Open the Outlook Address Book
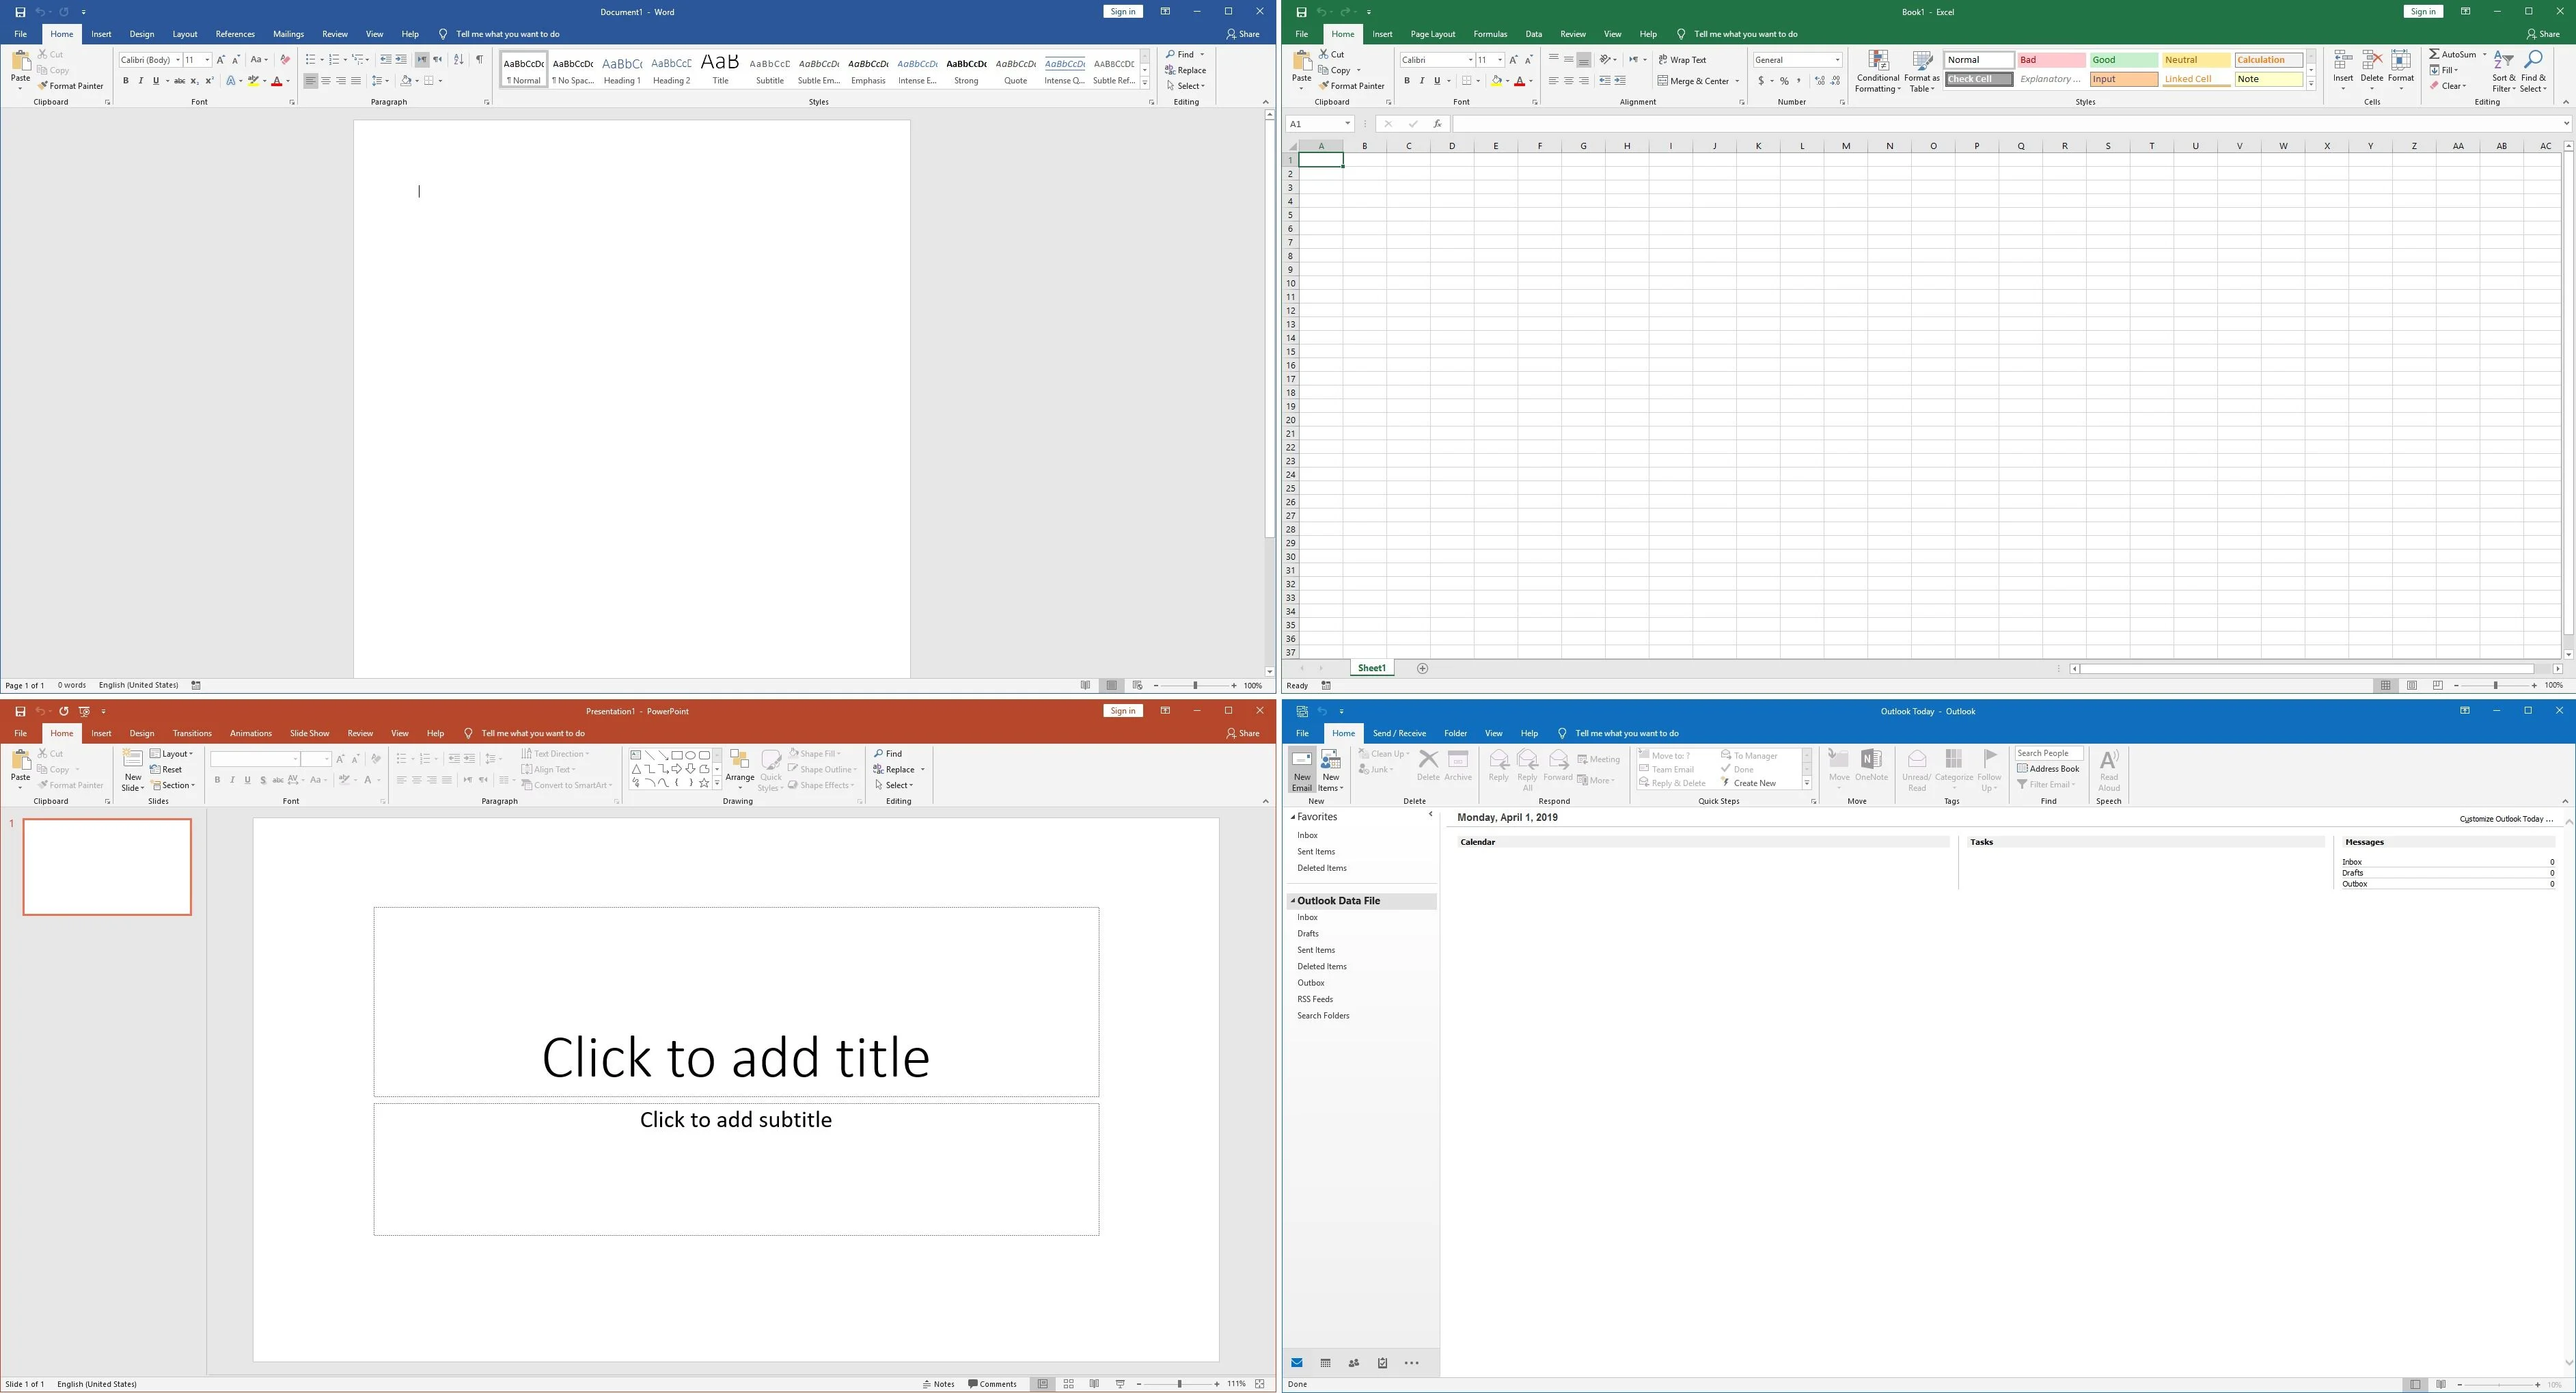 pos(2048,768)
